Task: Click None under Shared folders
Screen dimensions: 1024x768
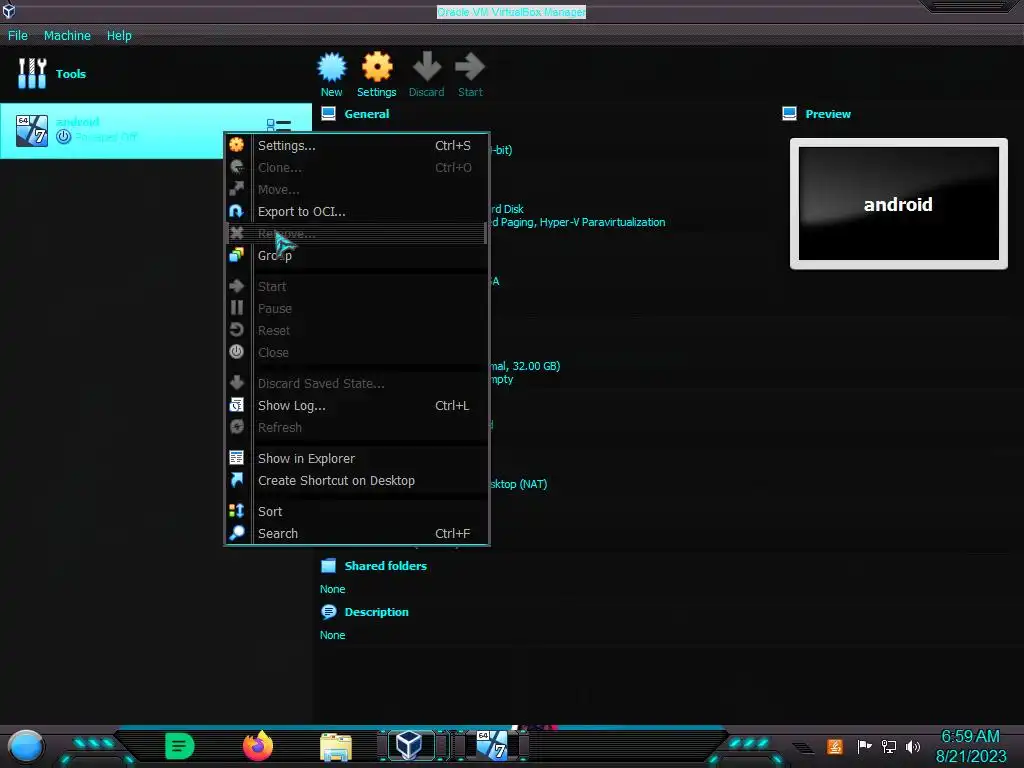Action: coord(332,589)
